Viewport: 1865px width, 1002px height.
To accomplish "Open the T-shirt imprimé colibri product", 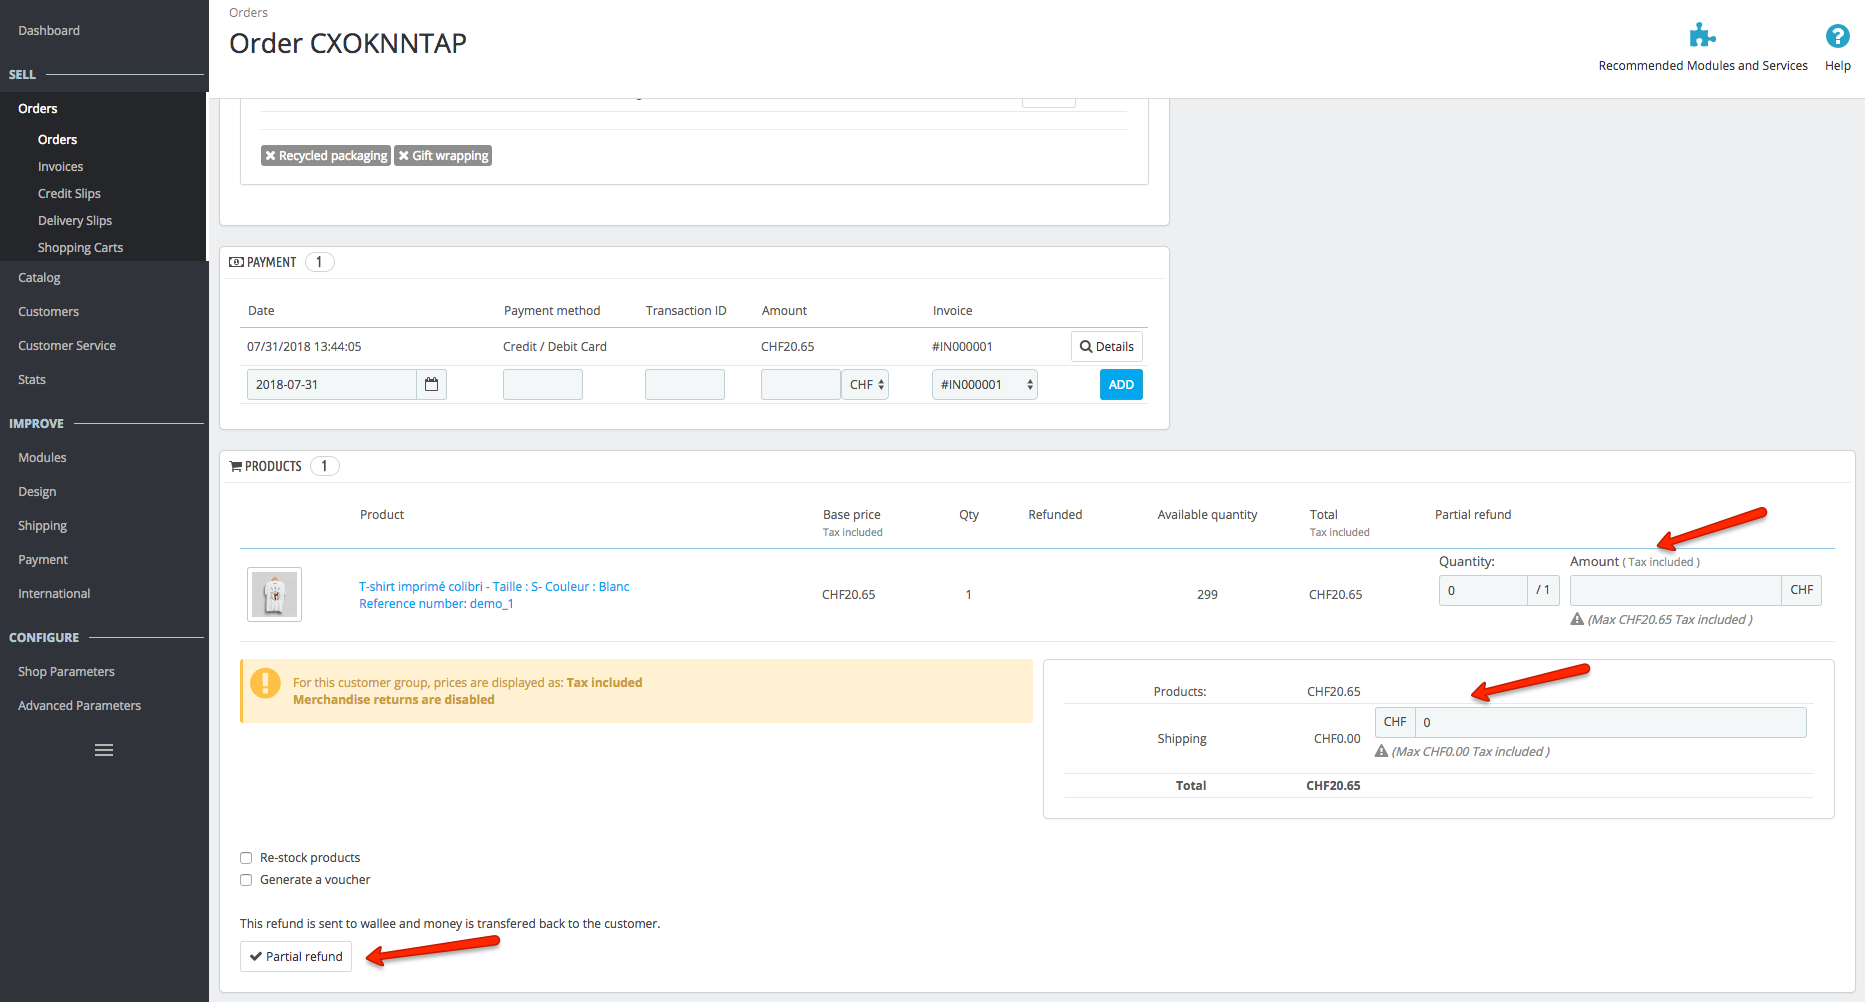I will pos(493,586).
